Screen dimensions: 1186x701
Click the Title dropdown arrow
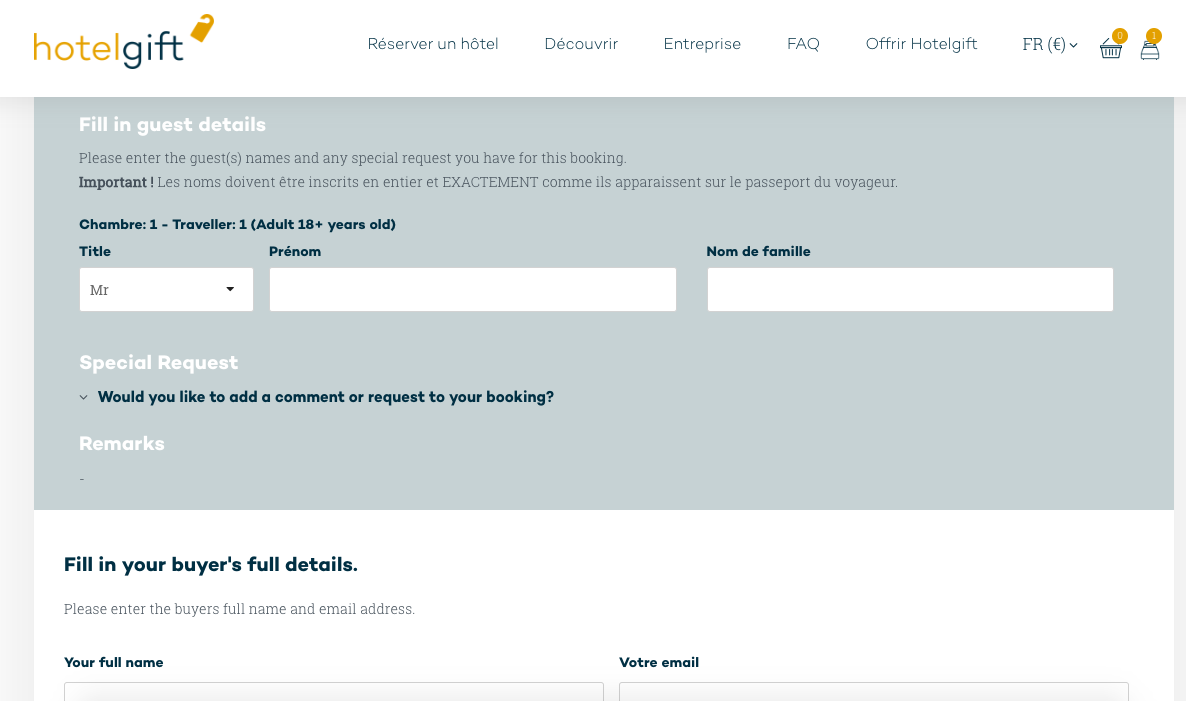(230, 289)
